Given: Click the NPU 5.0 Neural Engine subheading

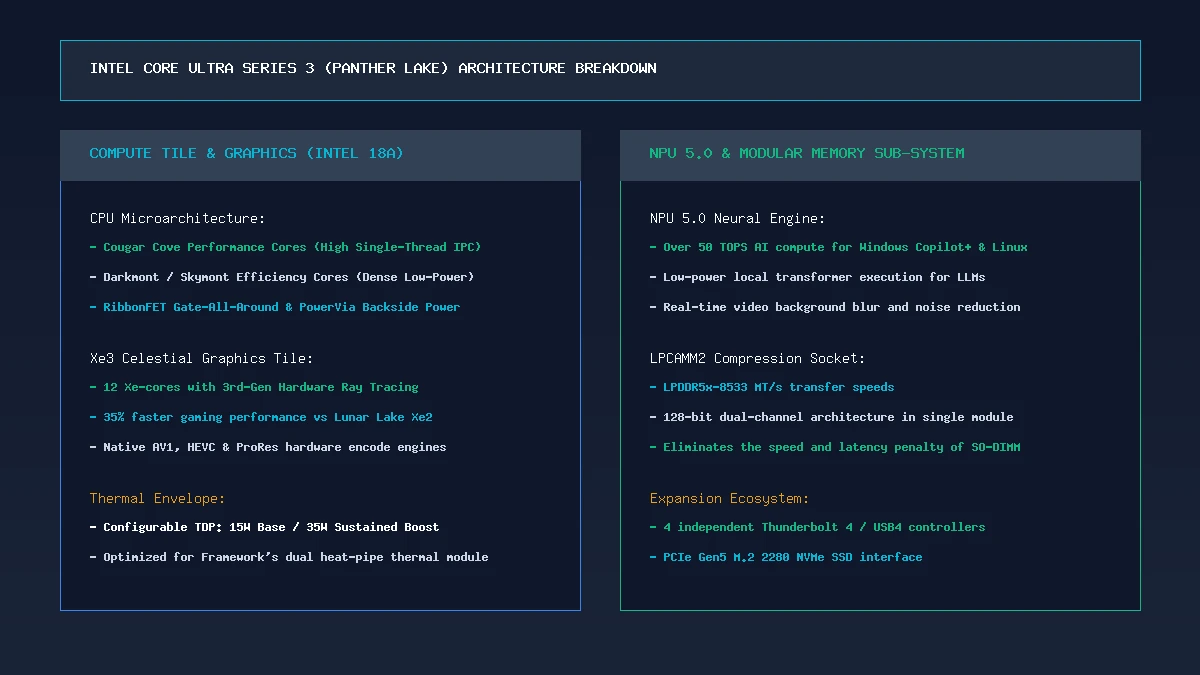Looking at the screenshot, I should click(737, 218).
